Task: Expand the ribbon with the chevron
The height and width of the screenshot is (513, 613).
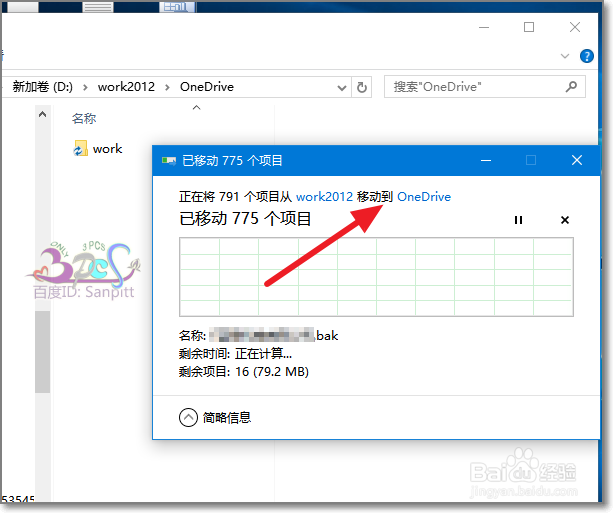Action: tap(565, 56)
